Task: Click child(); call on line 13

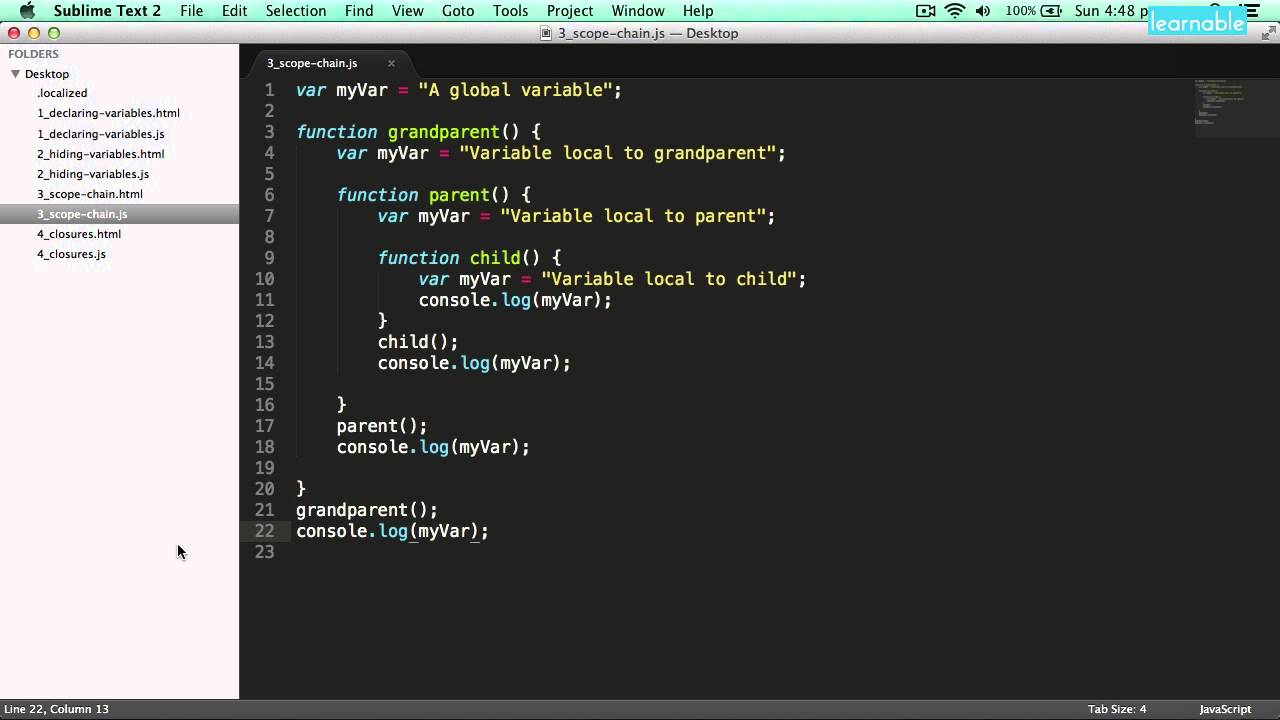Action: coord(418,342)
